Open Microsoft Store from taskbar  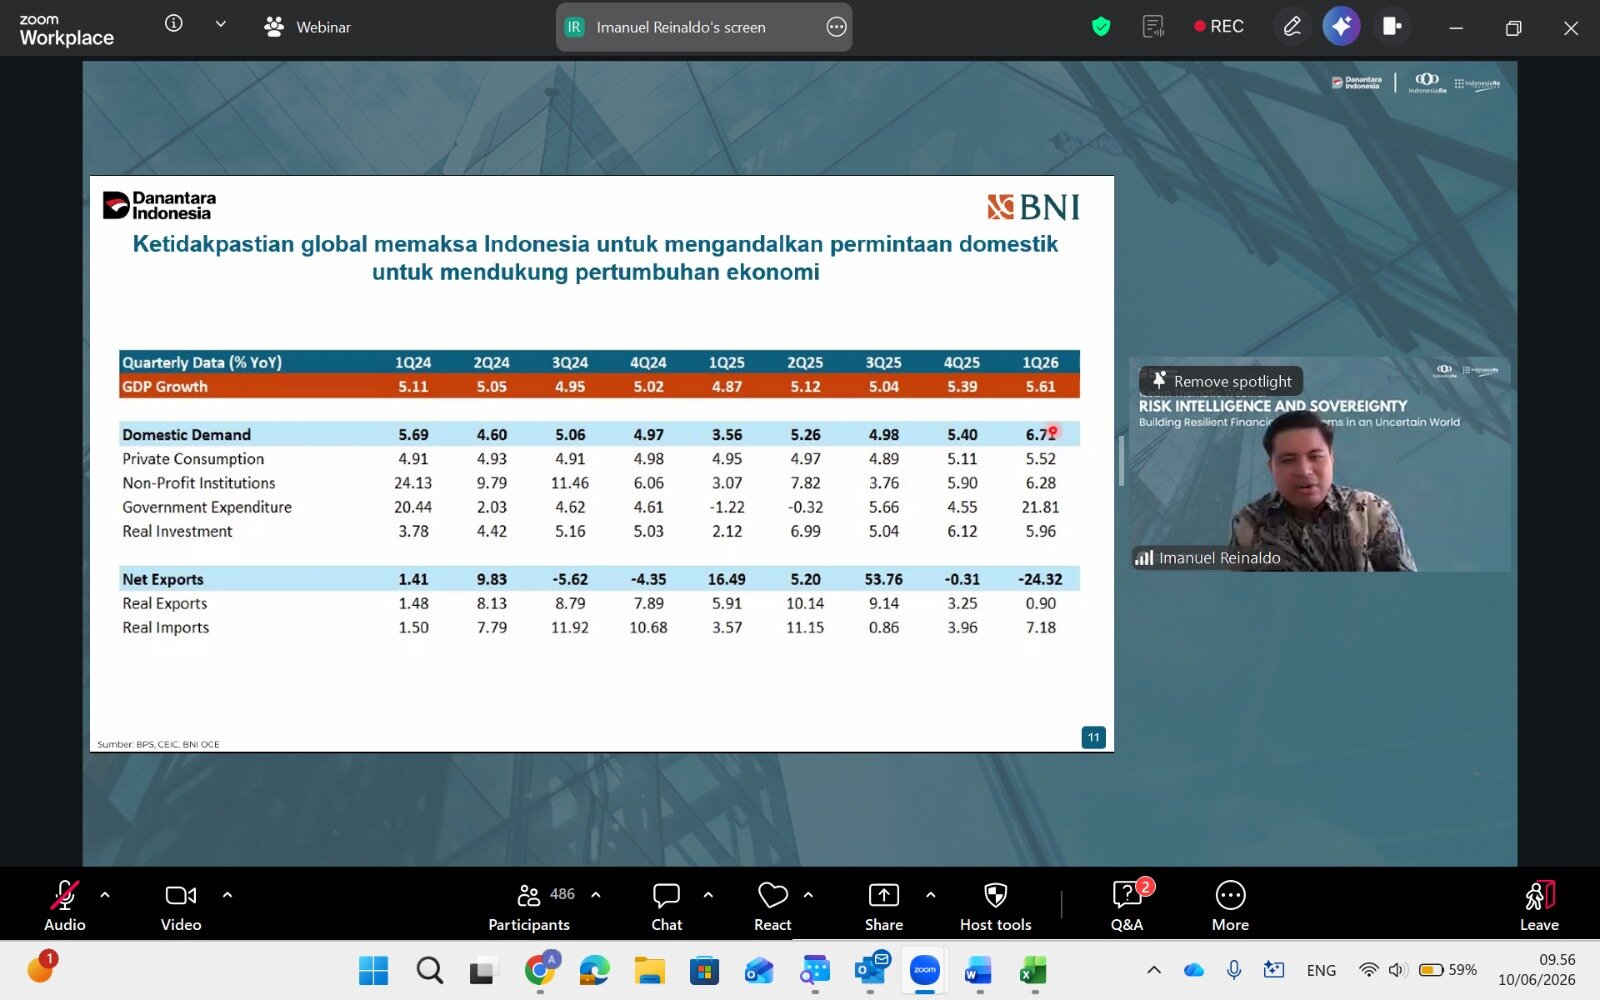click(x=704, y=970)
